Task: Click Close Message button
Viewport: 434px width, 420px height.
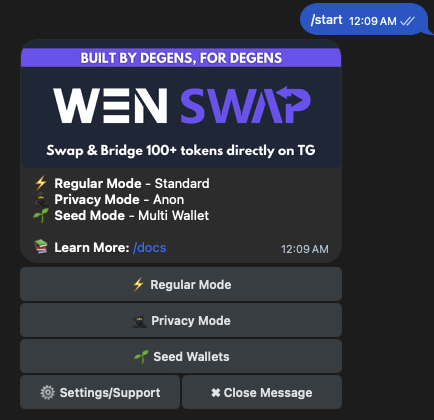Action: (262, 392)
